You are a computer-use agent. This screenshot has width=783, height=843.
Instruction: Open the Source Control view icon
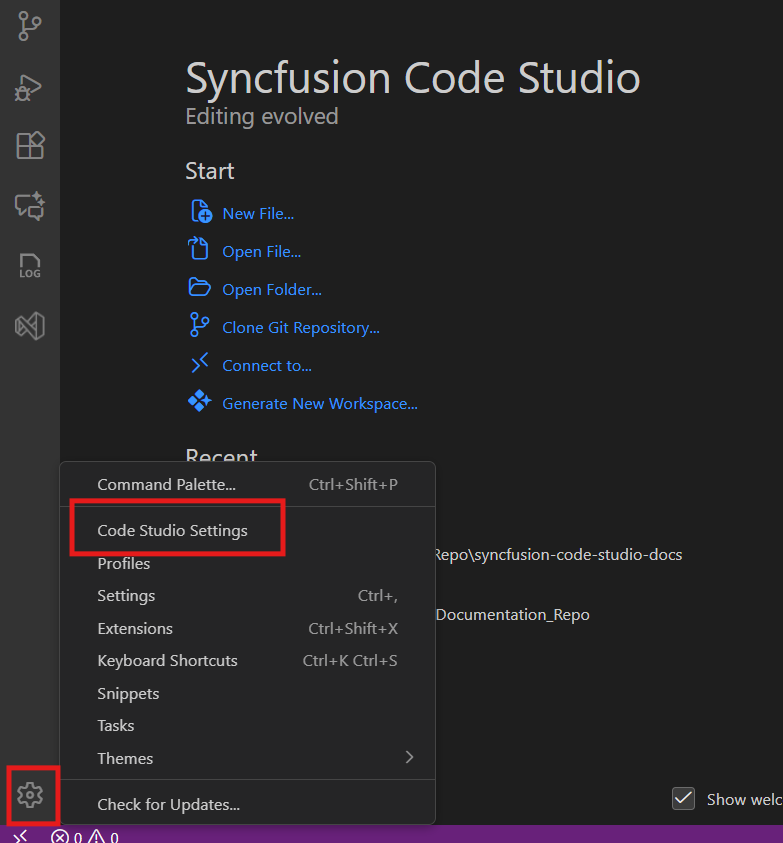click(30, 26)
